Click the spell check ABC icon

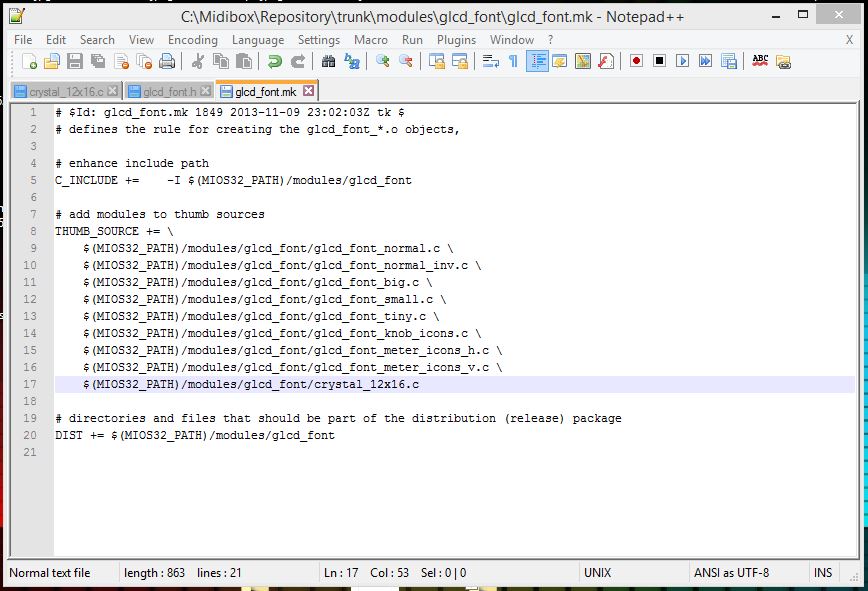[x=760, y=61]
